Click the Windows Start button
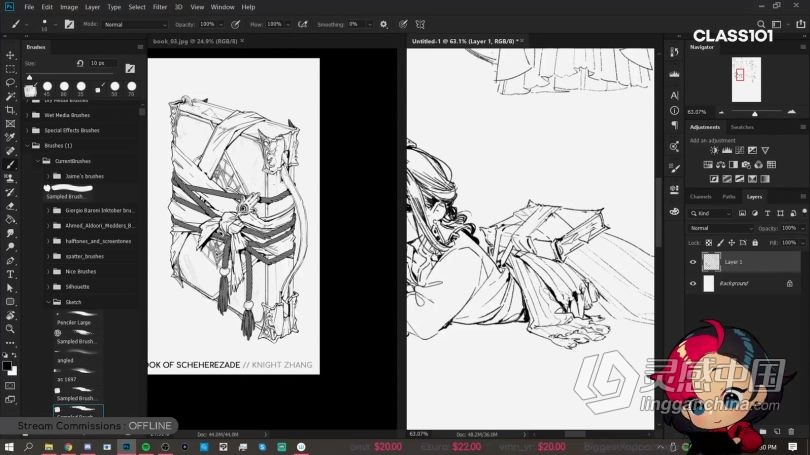This screenshot has height=455, width=810. (9, 447)
